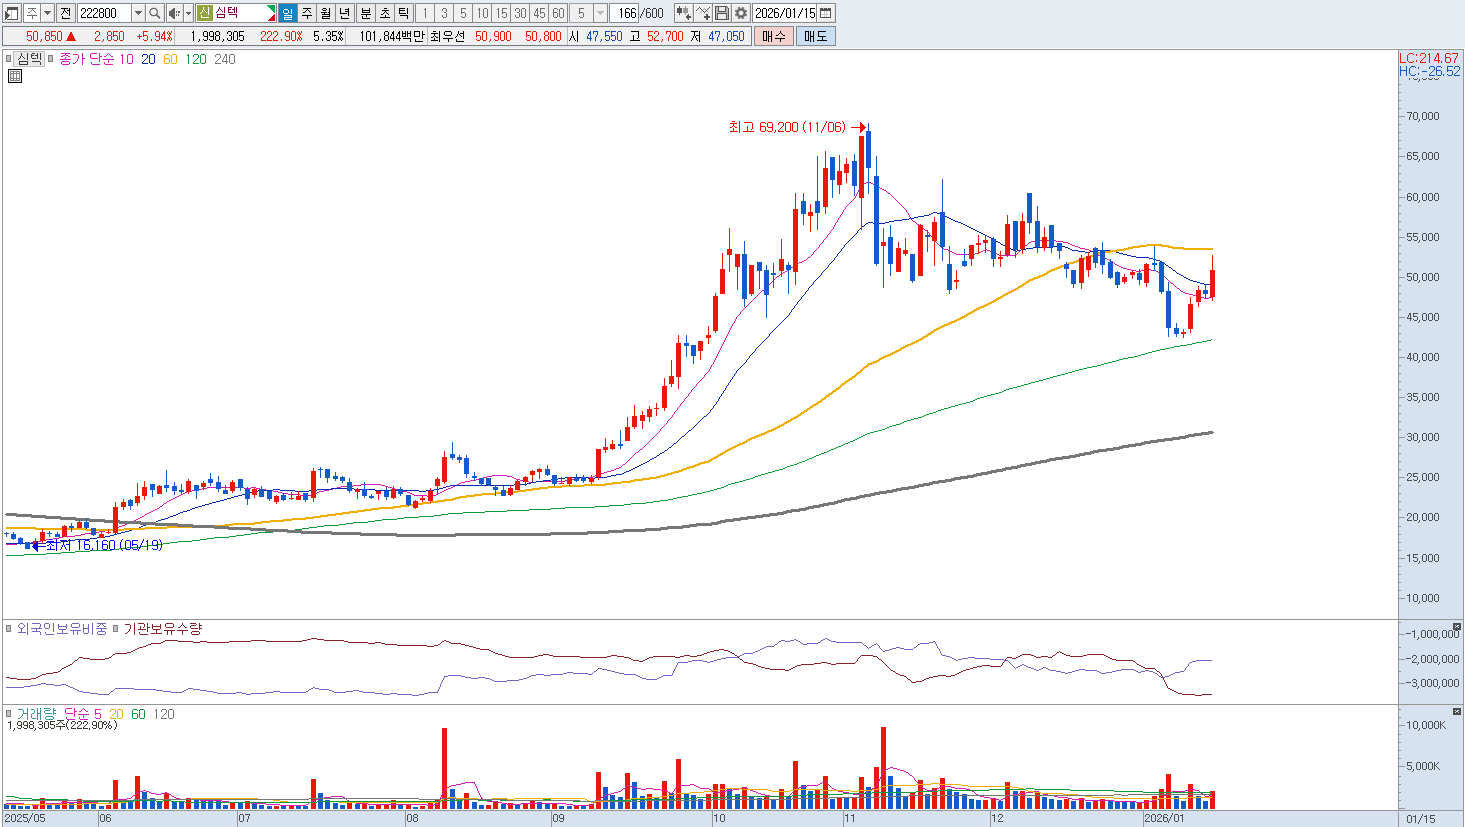Click the orange 60 moving average label
1465x827 pixels.
pos(170,59)
